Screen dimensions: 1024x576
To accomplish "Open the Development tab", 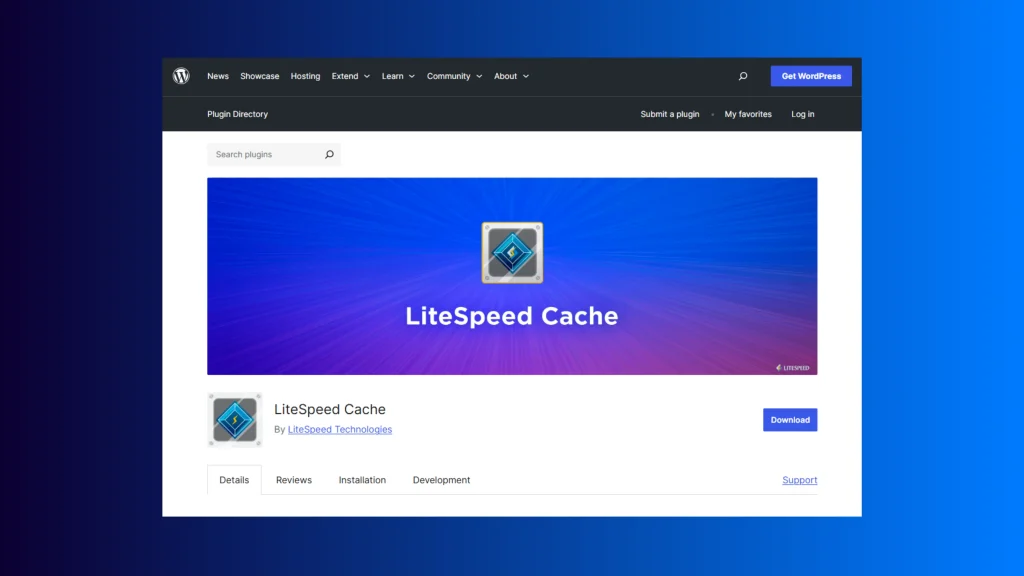I will [441, 480].
